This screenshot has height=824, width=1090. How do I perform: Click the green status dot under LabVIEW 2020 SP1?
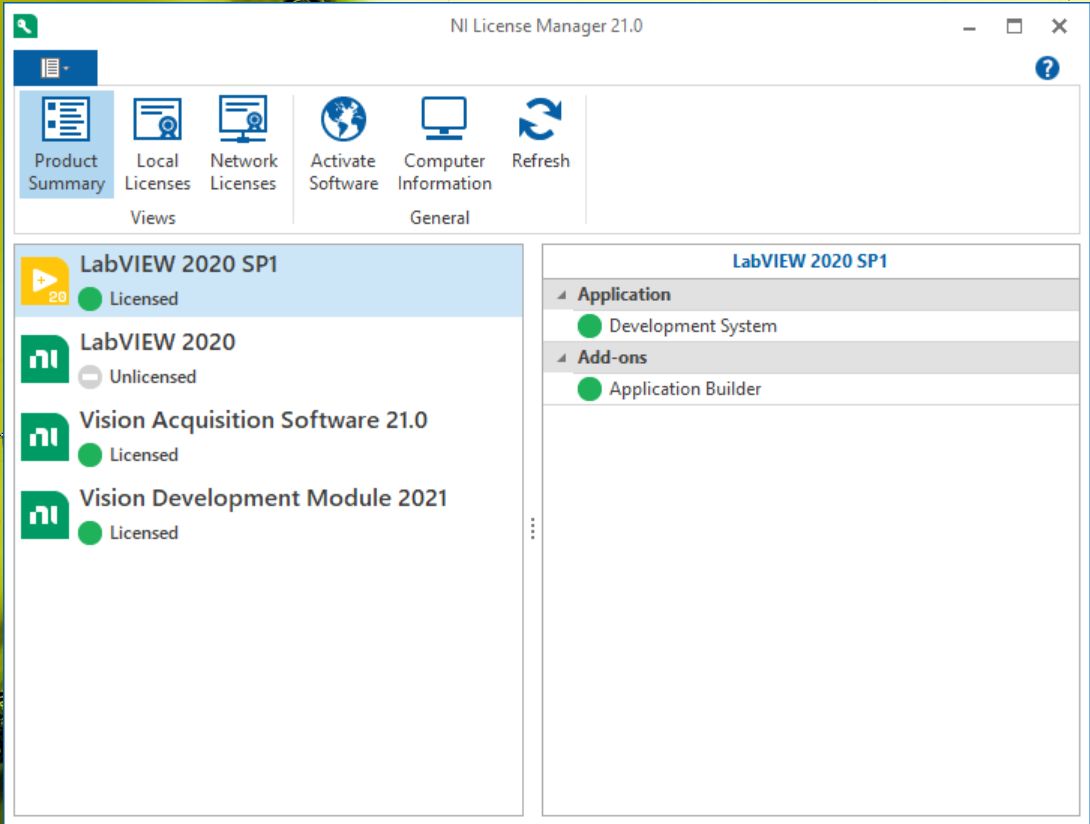pos(90,299)
